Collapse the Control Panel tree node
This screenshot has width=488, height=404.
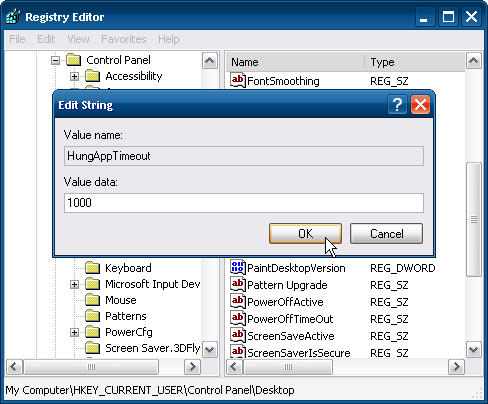coord(55,61)
